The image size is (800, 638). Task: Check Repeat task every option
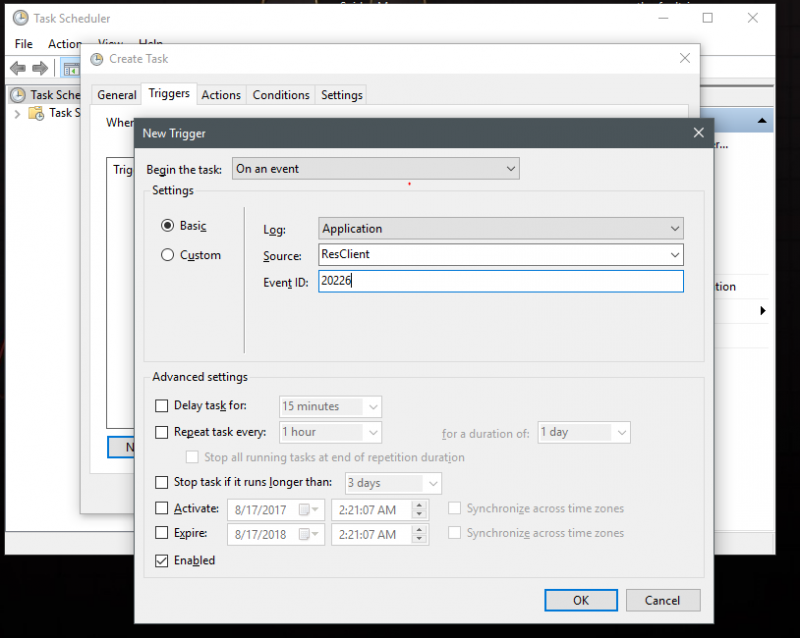(162, 432)
